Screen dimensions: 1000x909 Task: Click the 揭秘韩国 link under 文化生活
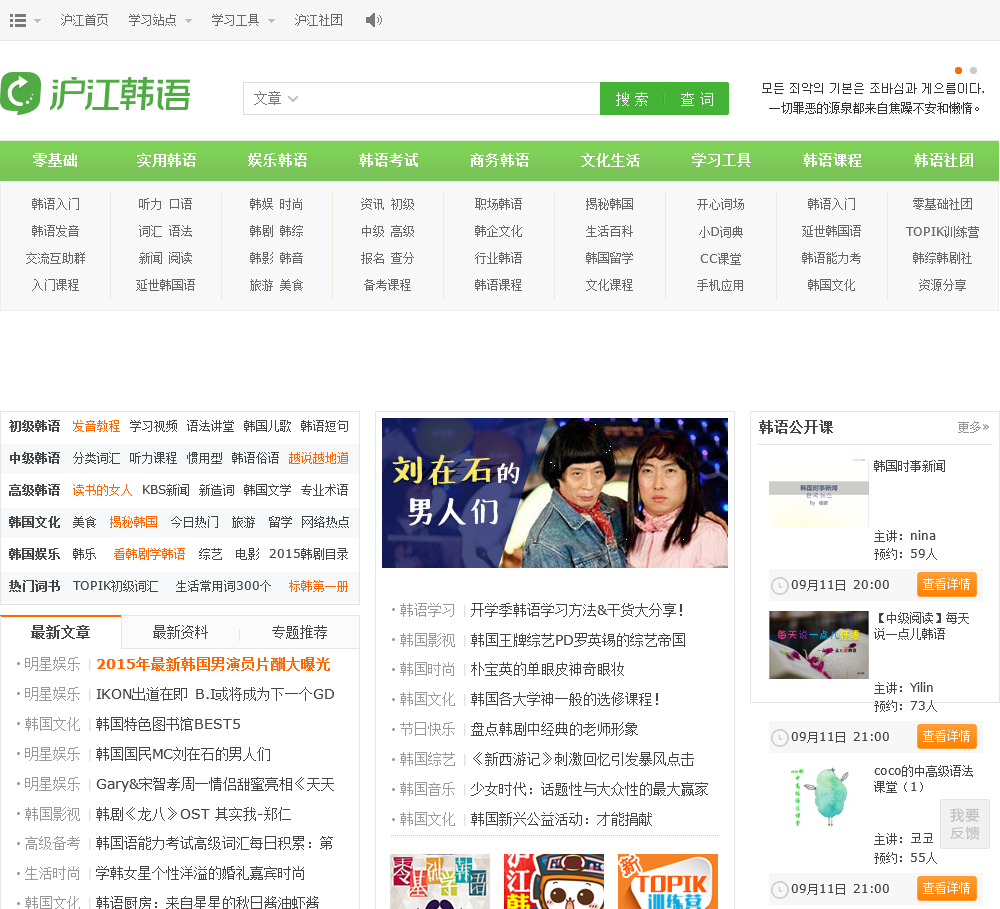tap(610, 204)
